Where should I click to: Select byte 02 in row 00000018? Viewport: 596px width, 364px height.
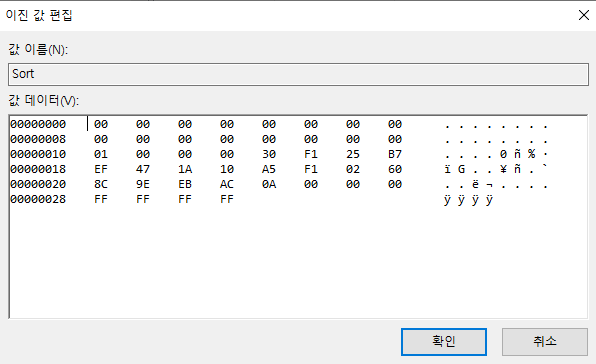pos(353,169)
